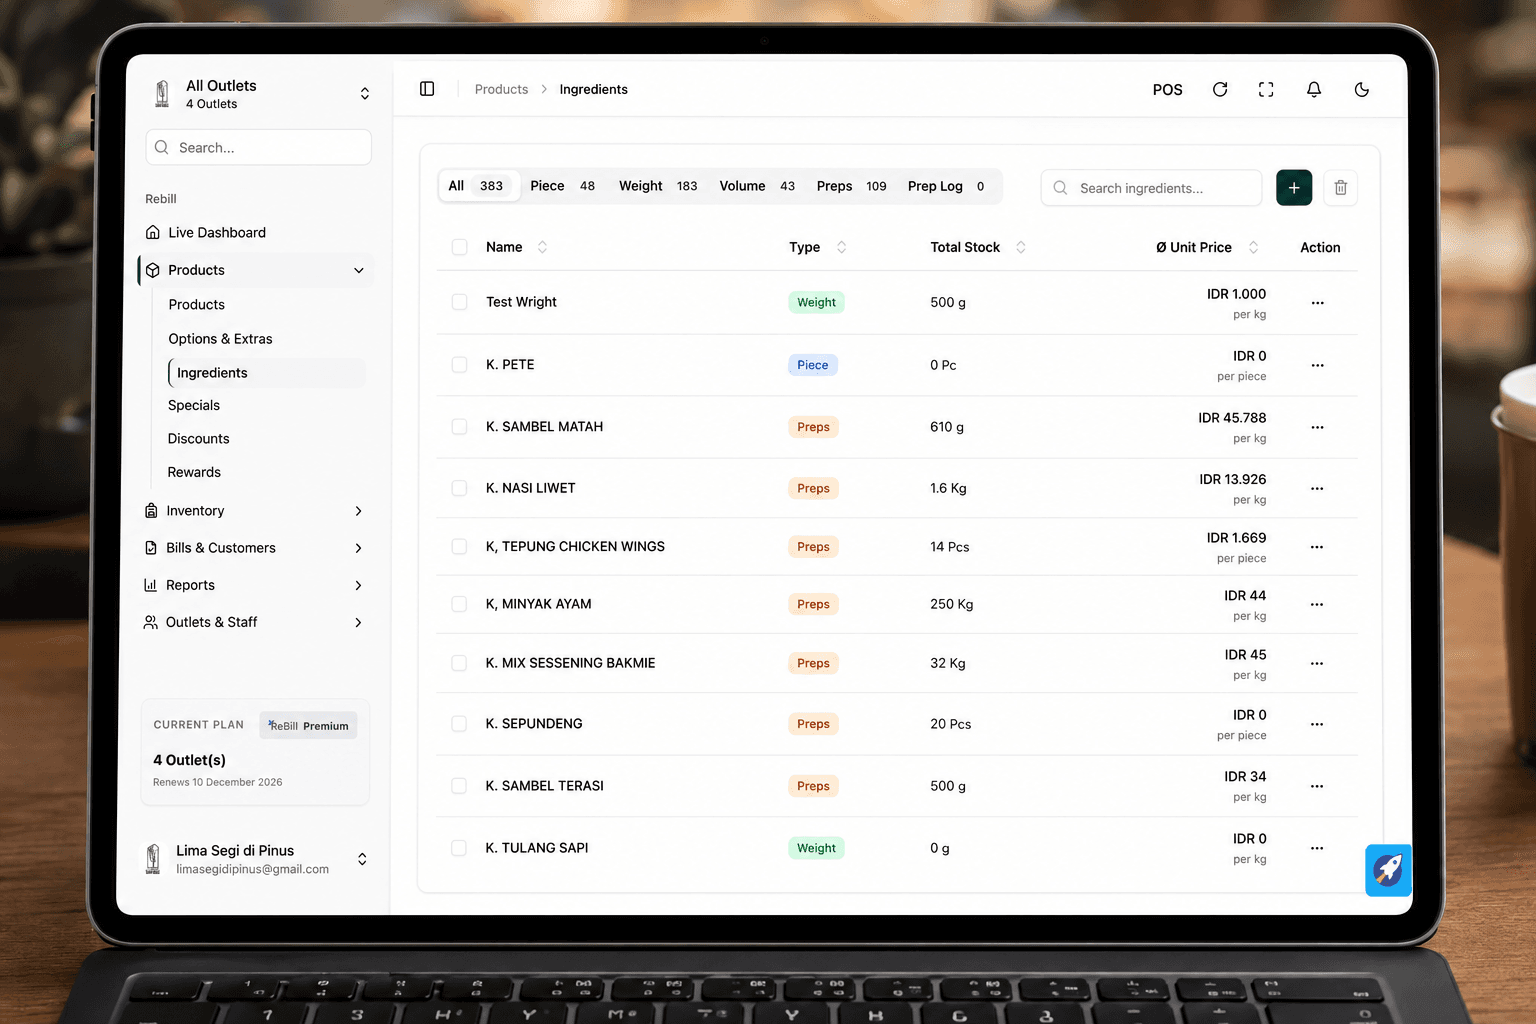Select the Weight 183 tab
The width and height of the screenshot is (1536, 1024).
[658, 186]
